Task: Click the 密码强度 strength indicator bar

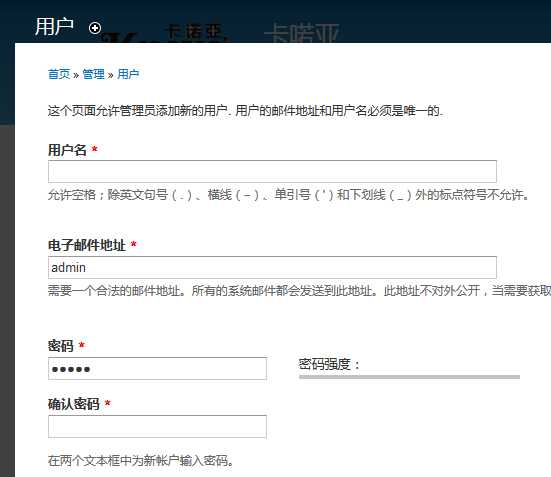Action: tap(409, 377)
